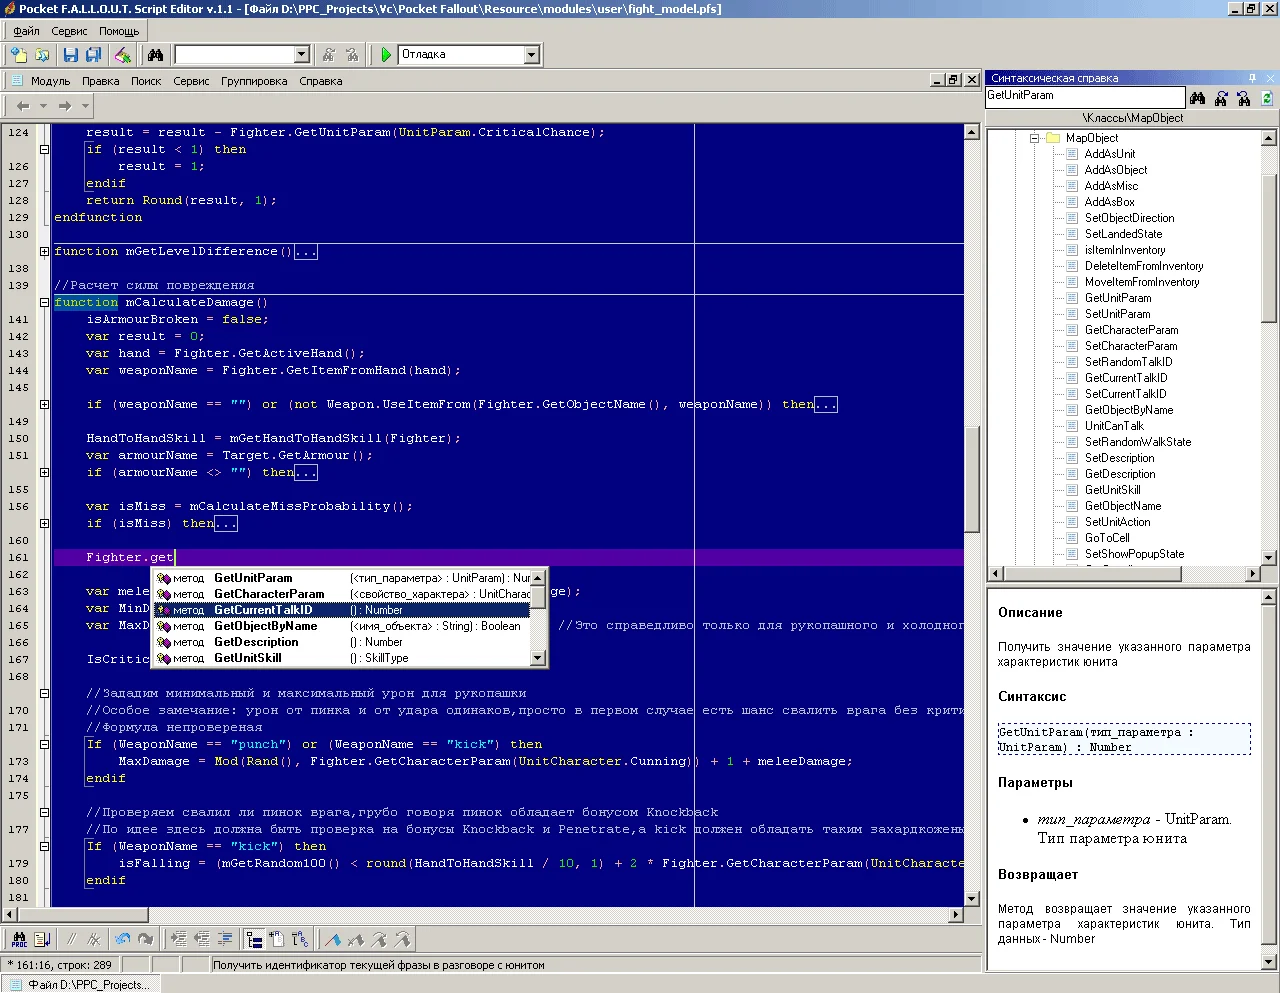
Task: Open the Группировка menu
Action: tap(254, 81)
